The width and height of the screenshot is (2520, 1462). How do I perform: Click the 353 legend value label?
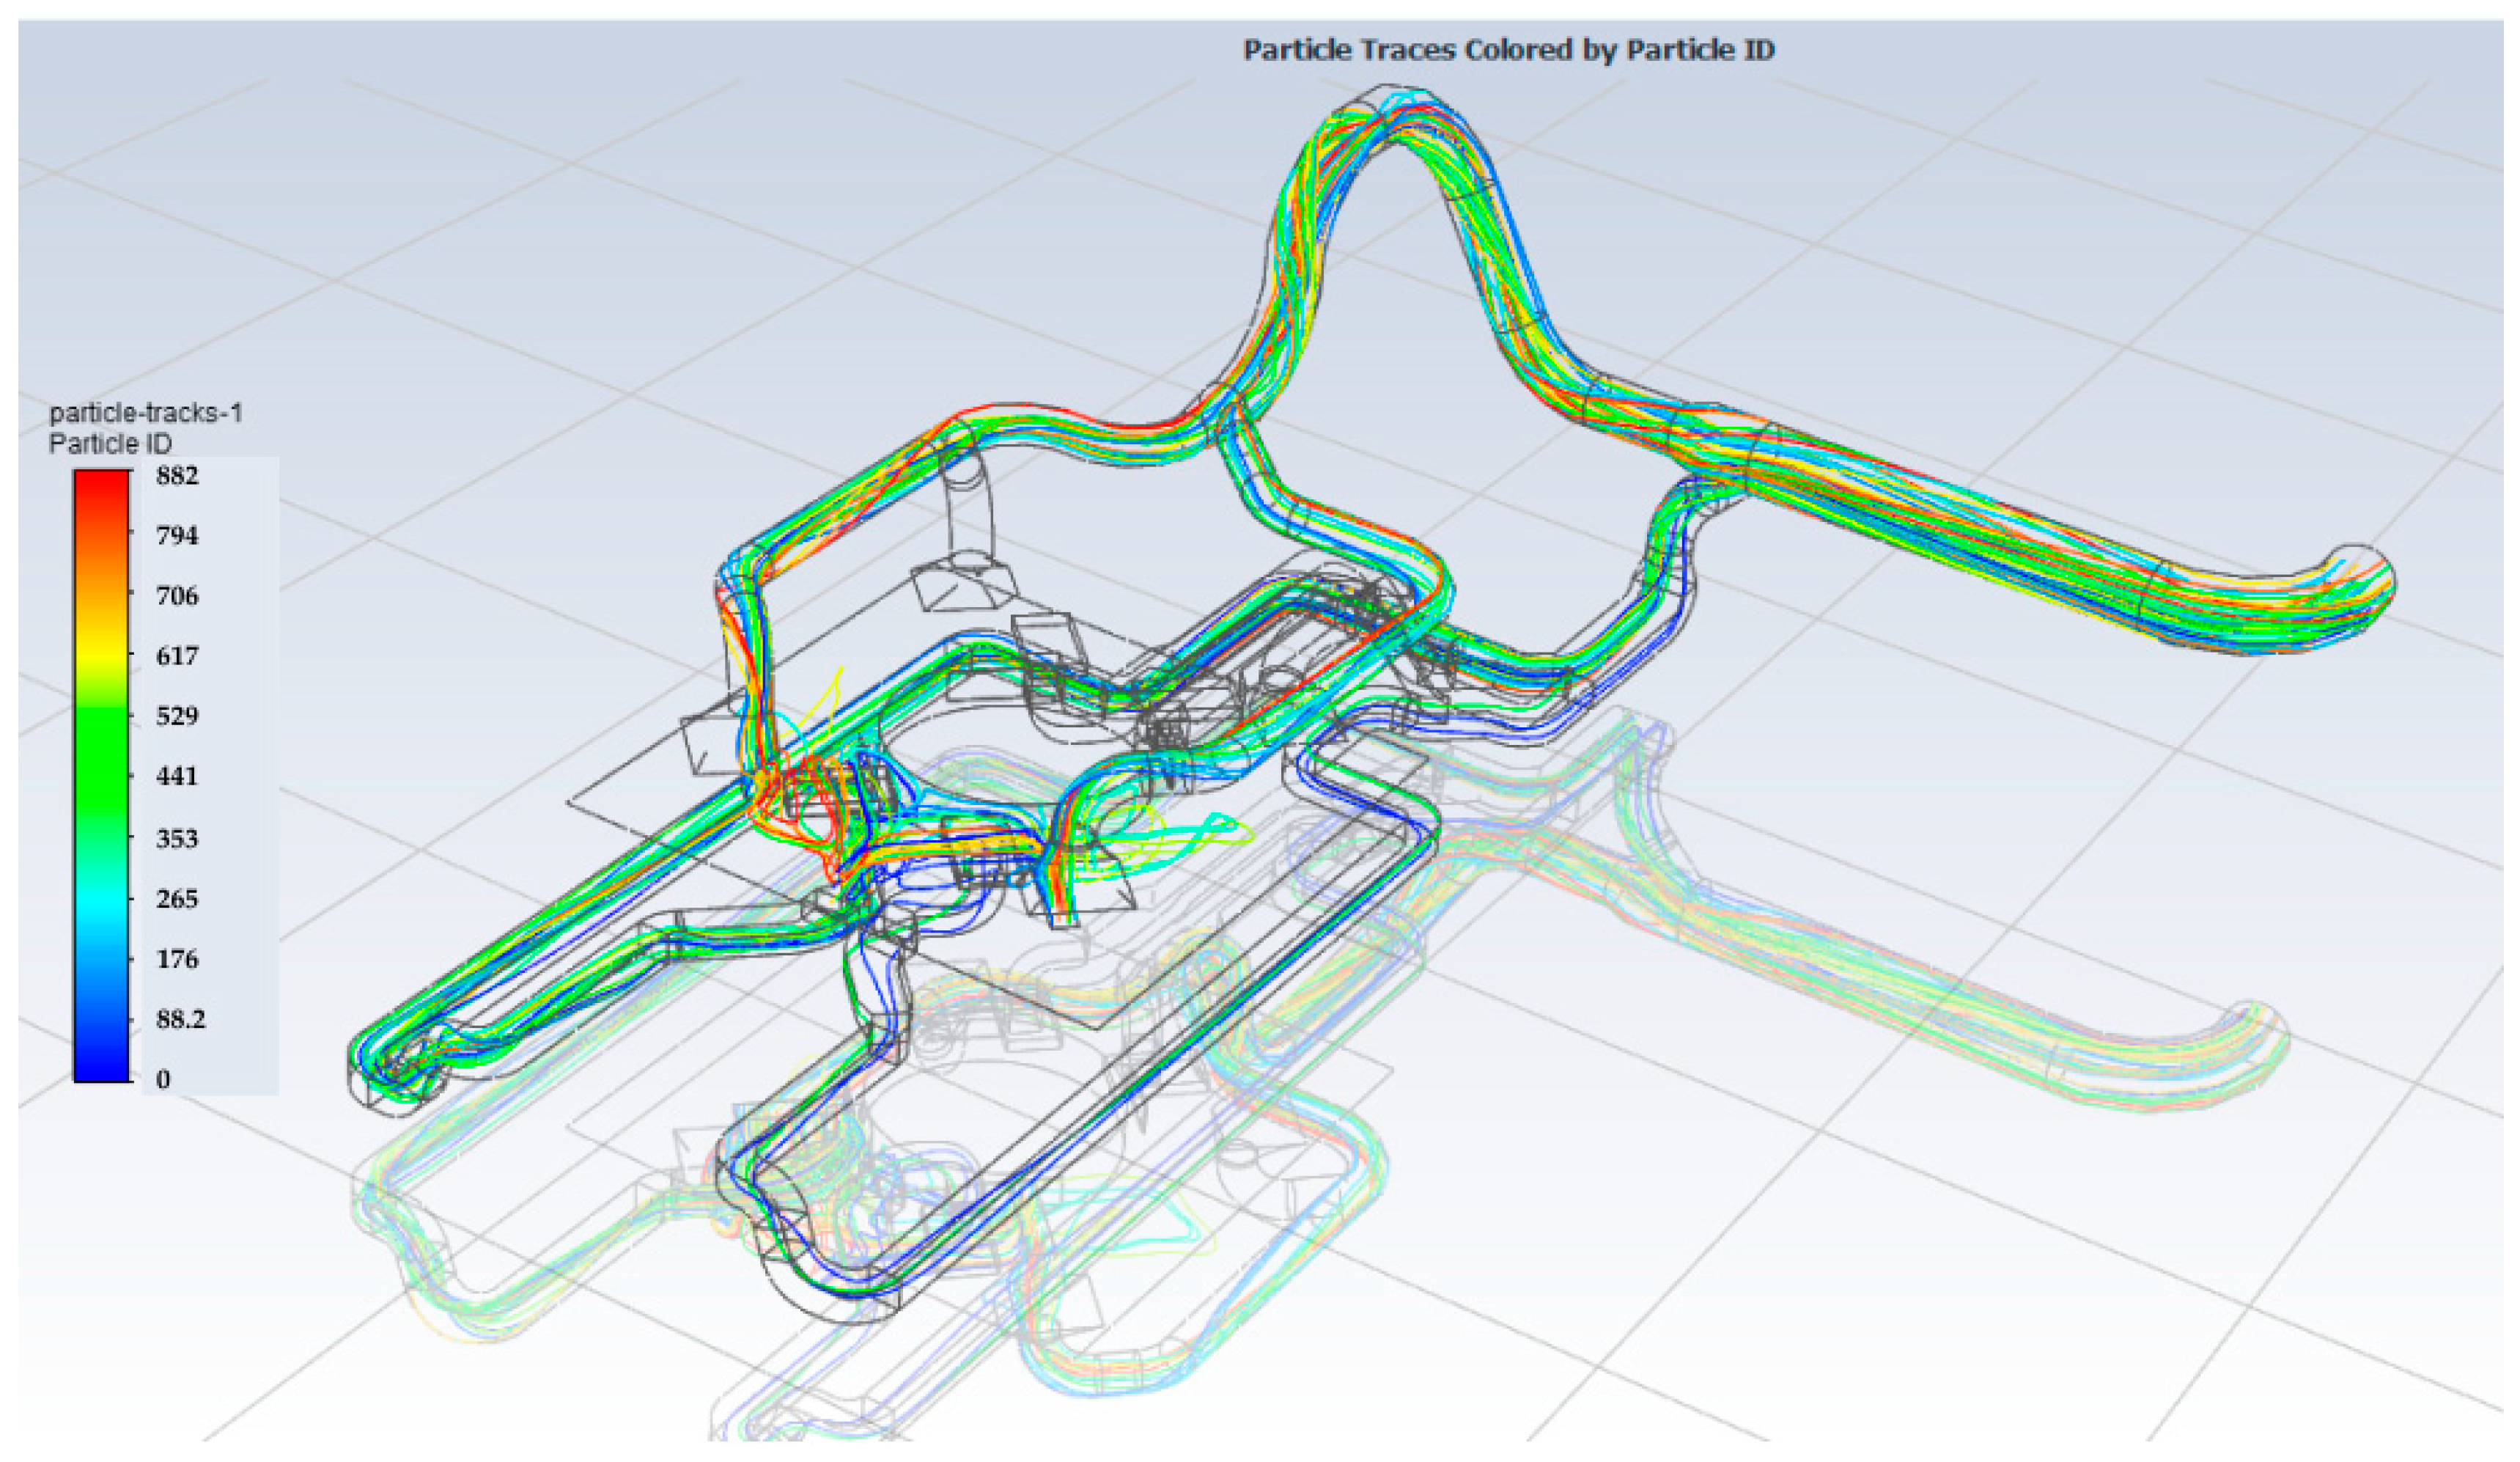tap(177, 838)
